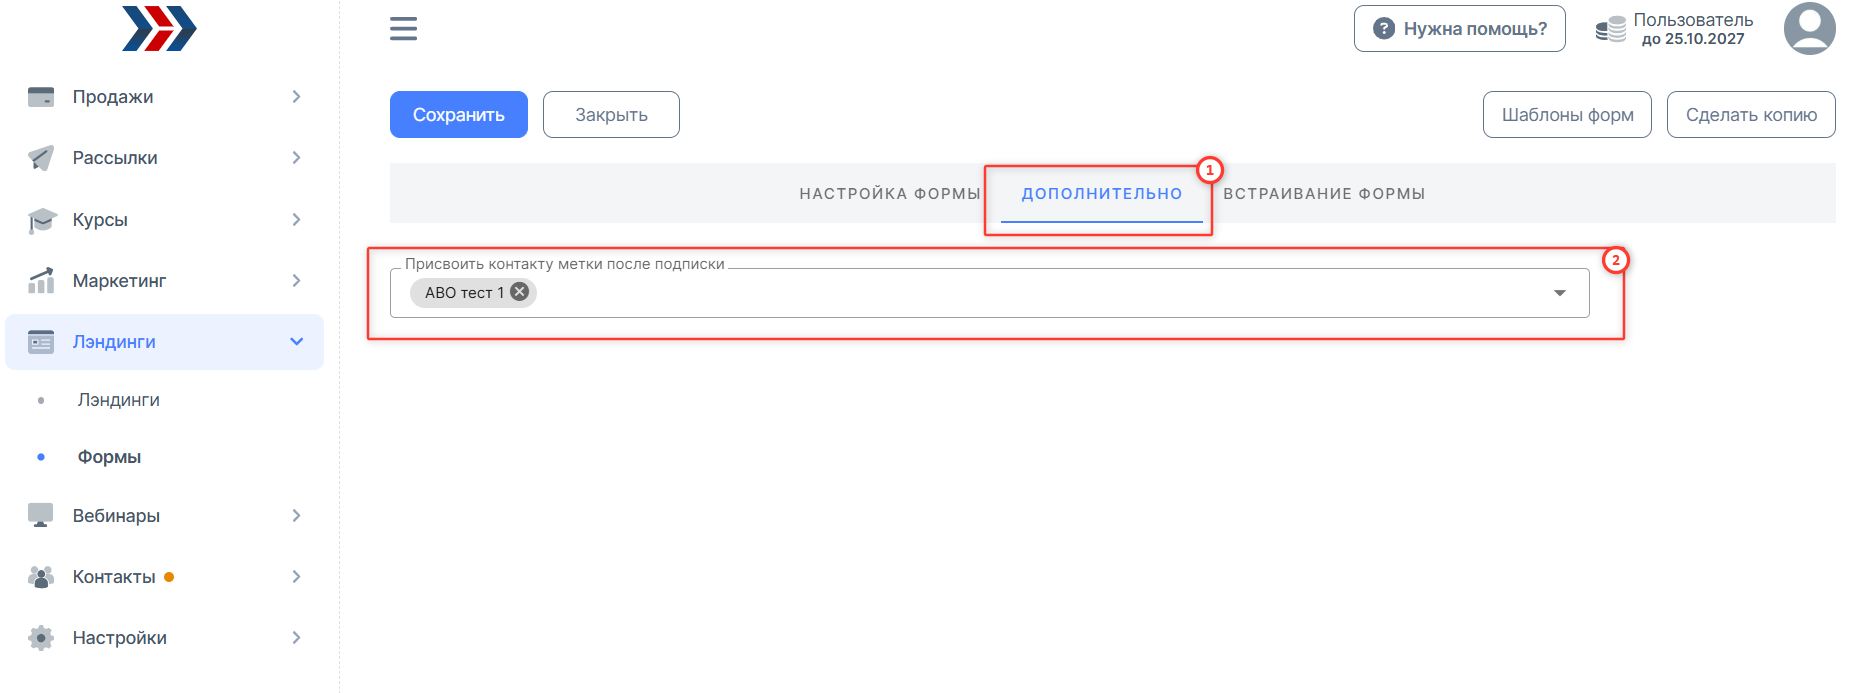Click the Вебинары monitor icon
Image resolution: width=1870 pixels, height=693 pixels.
coord(41,515)
